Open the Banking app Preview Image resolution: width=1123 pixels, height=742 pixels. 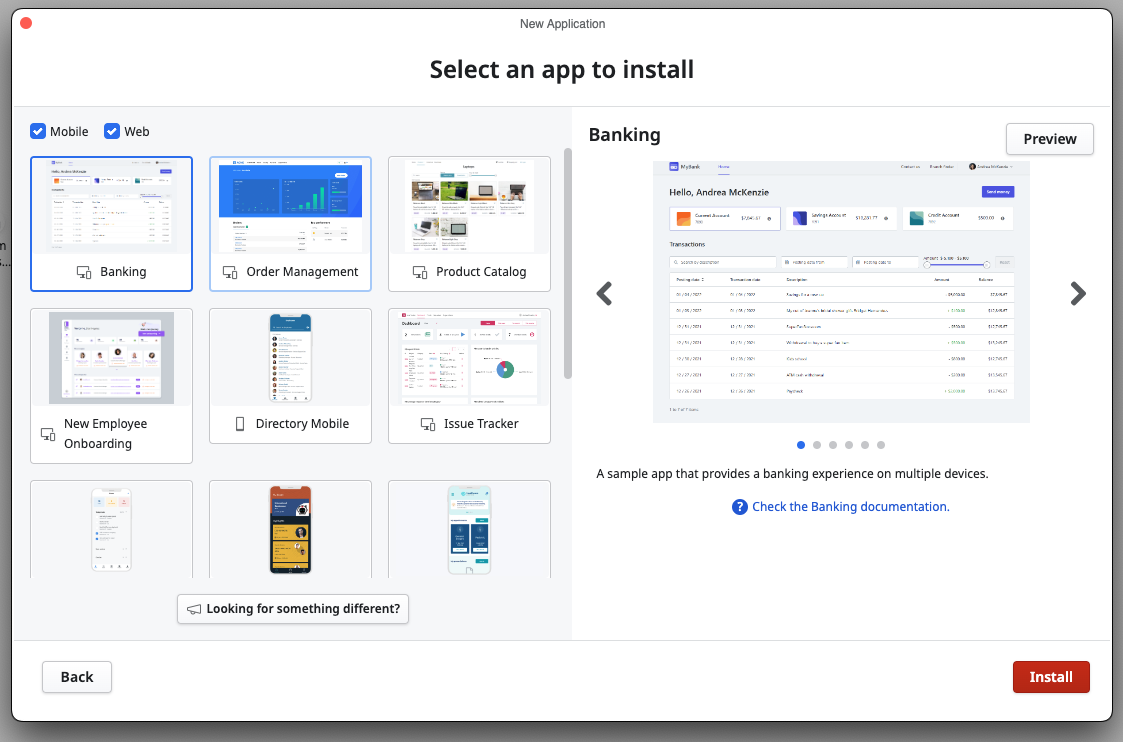pos(1049,139)
